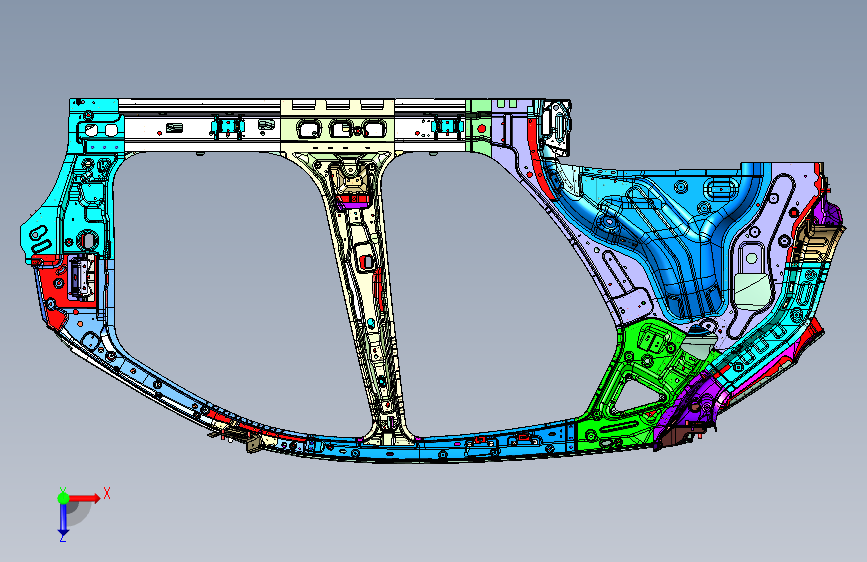The image size is (867, 562).
Task: Select the white roof rail section
Action: tap(199, 125)
